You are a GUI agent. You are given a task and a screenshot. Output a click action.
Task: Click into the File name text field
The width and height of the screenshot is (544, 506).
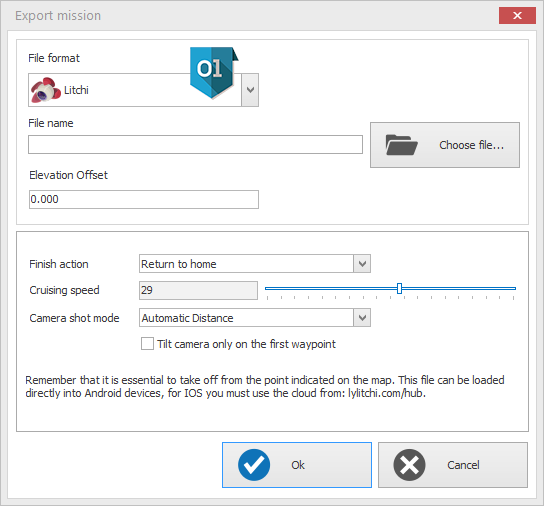[195, 145]
